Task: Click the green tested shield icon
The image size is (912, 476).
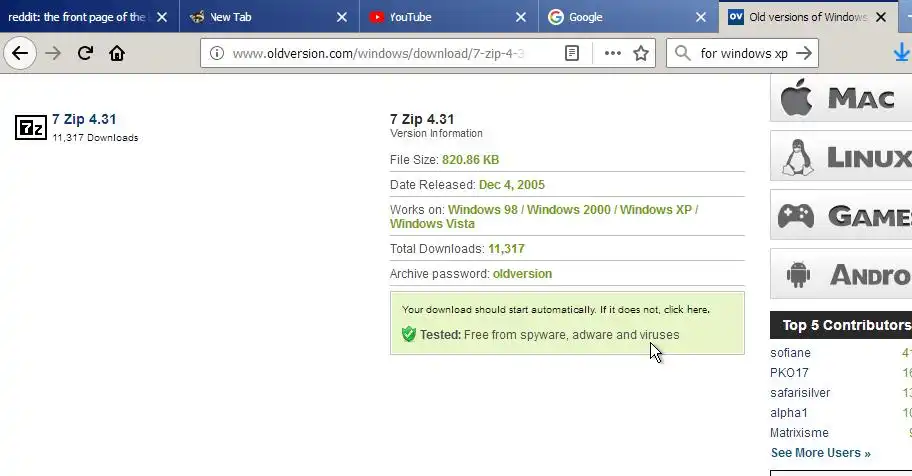Action: pos(409,335)
